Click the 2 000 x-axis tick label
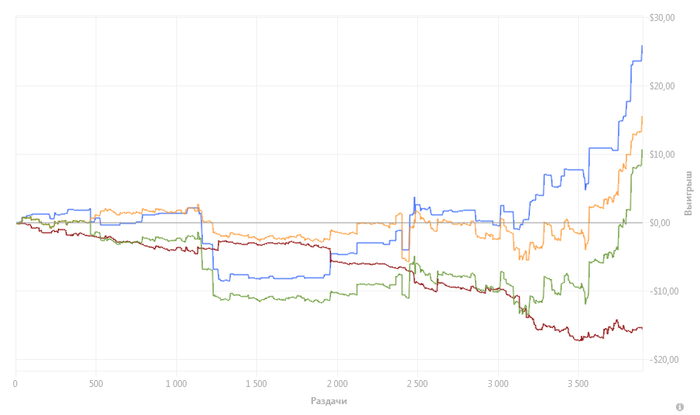Image resolution: width=700 pixels, height=415 pixels. (337, 384)
